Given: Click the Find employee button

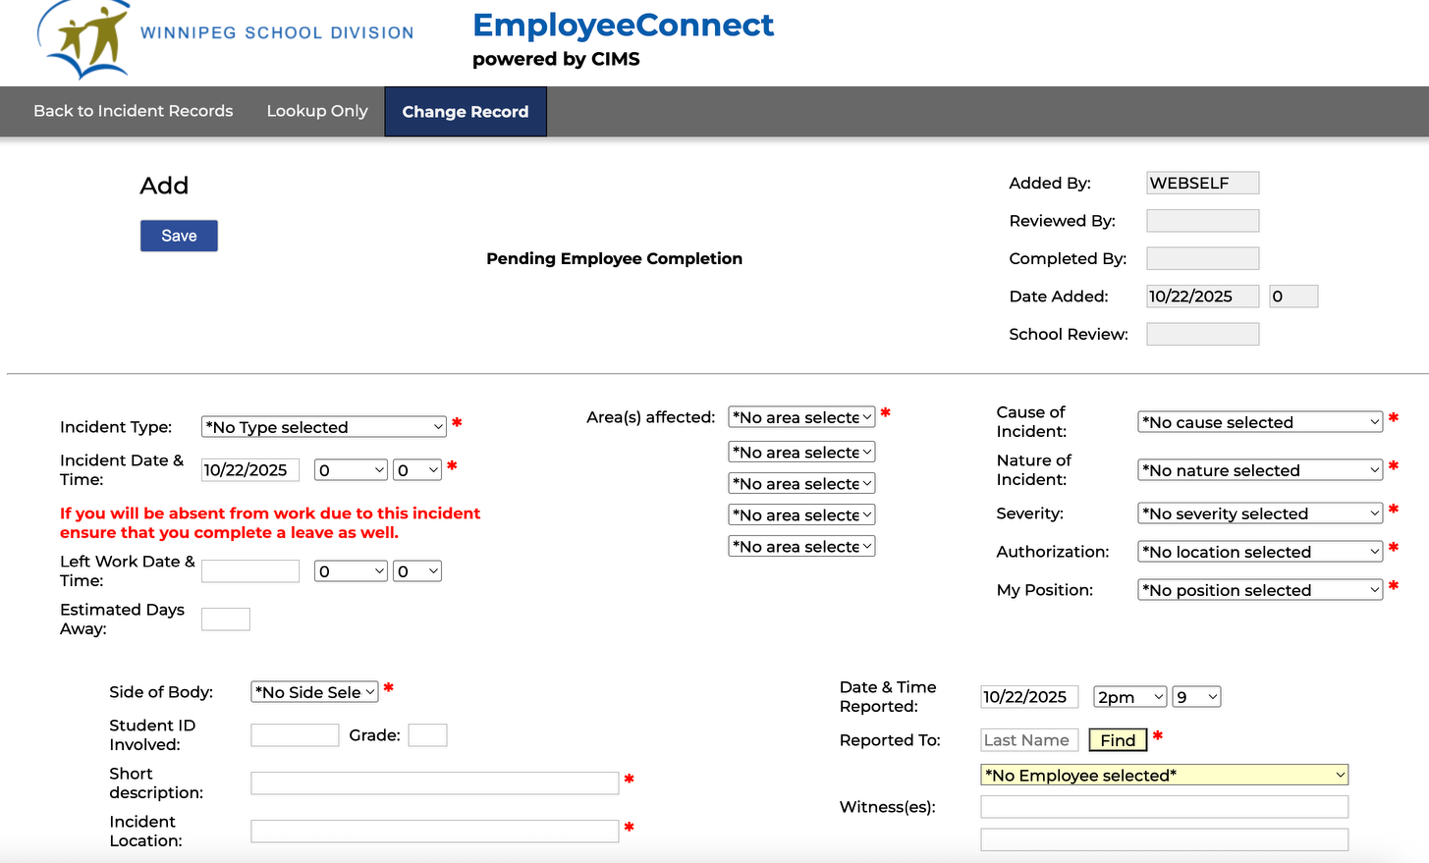Looking at the screenshot, I should (1117, 740).
